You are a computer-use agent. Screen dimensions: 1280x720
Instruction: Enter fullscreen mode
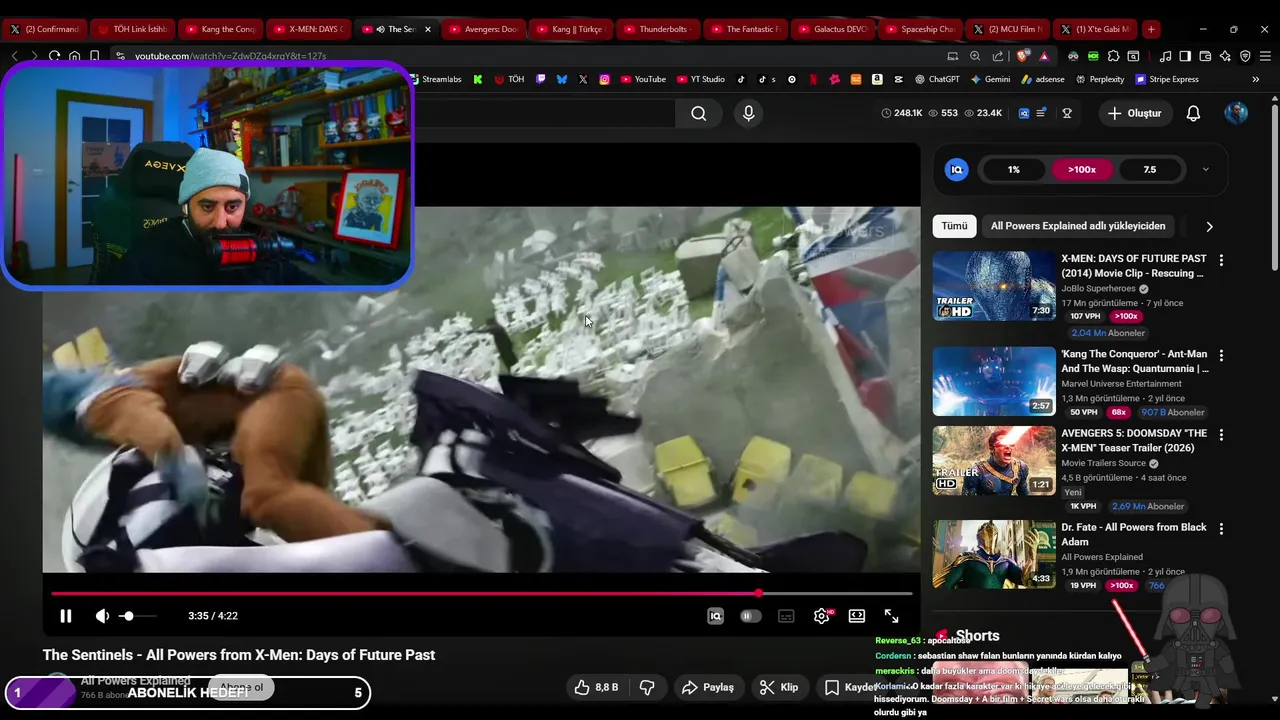[x=892, y=616]
